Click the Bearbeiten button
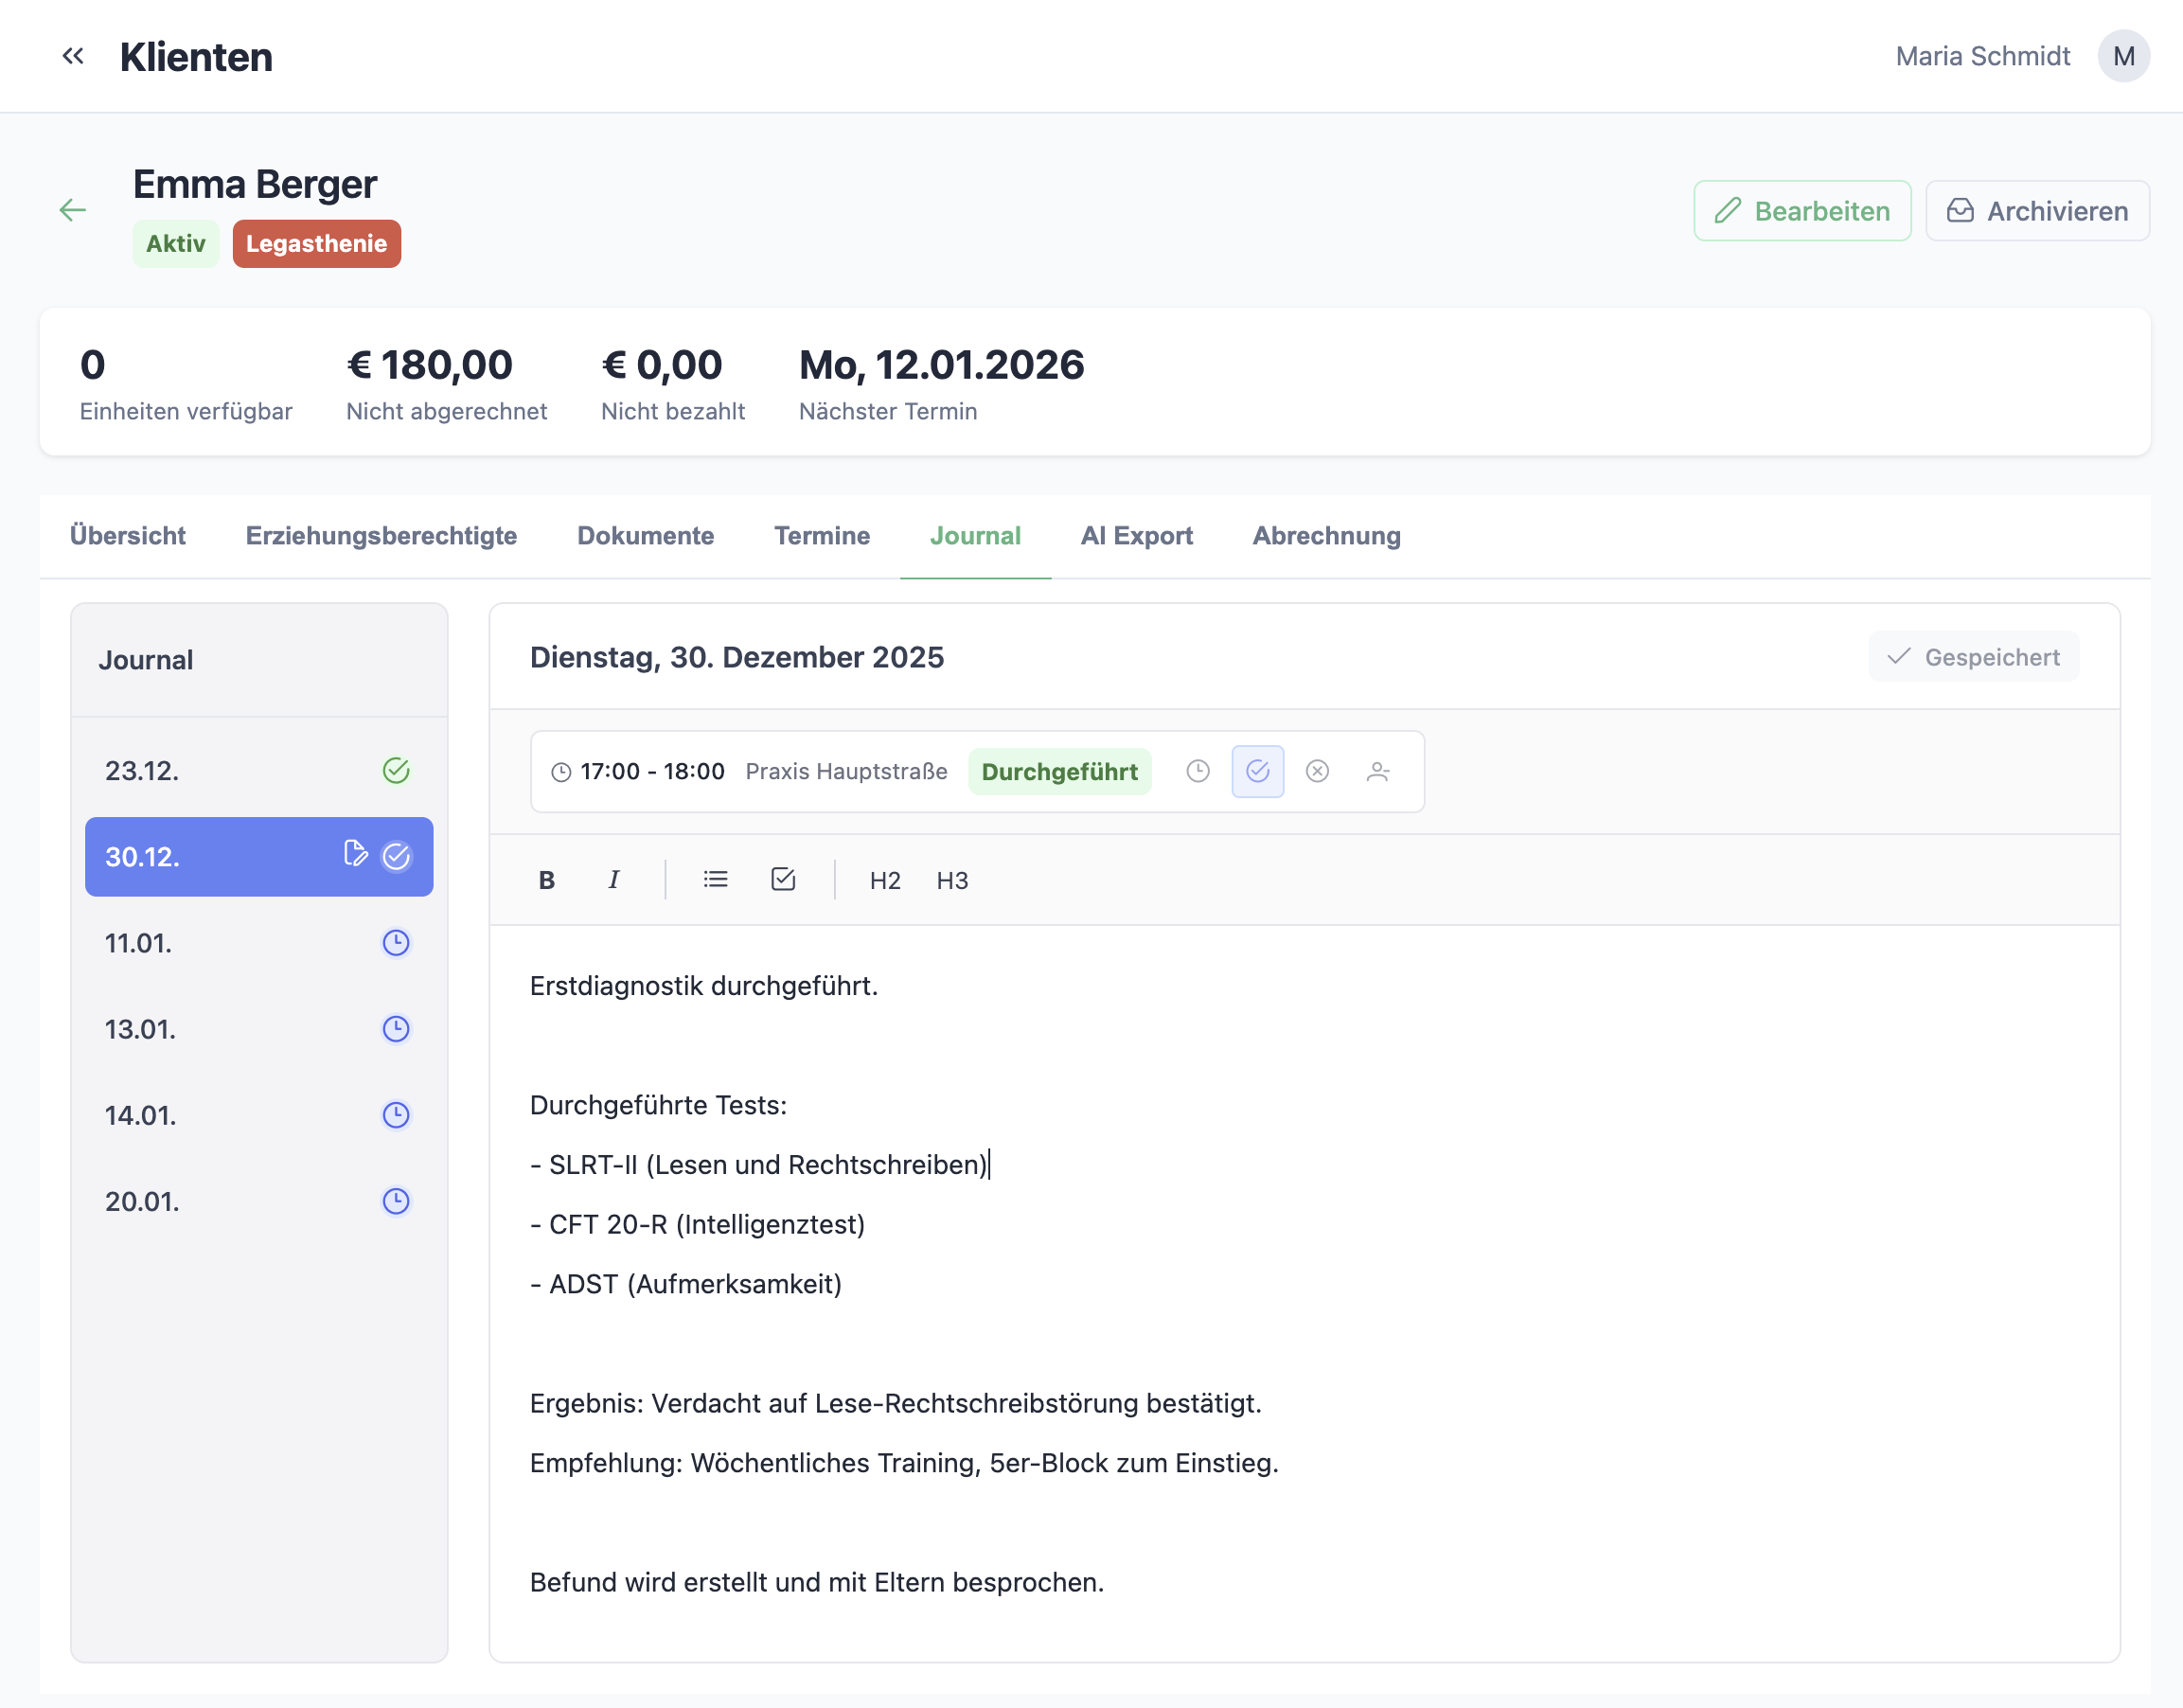The width and height of the screenshot is (2183, 1708). pos(1802,211)
